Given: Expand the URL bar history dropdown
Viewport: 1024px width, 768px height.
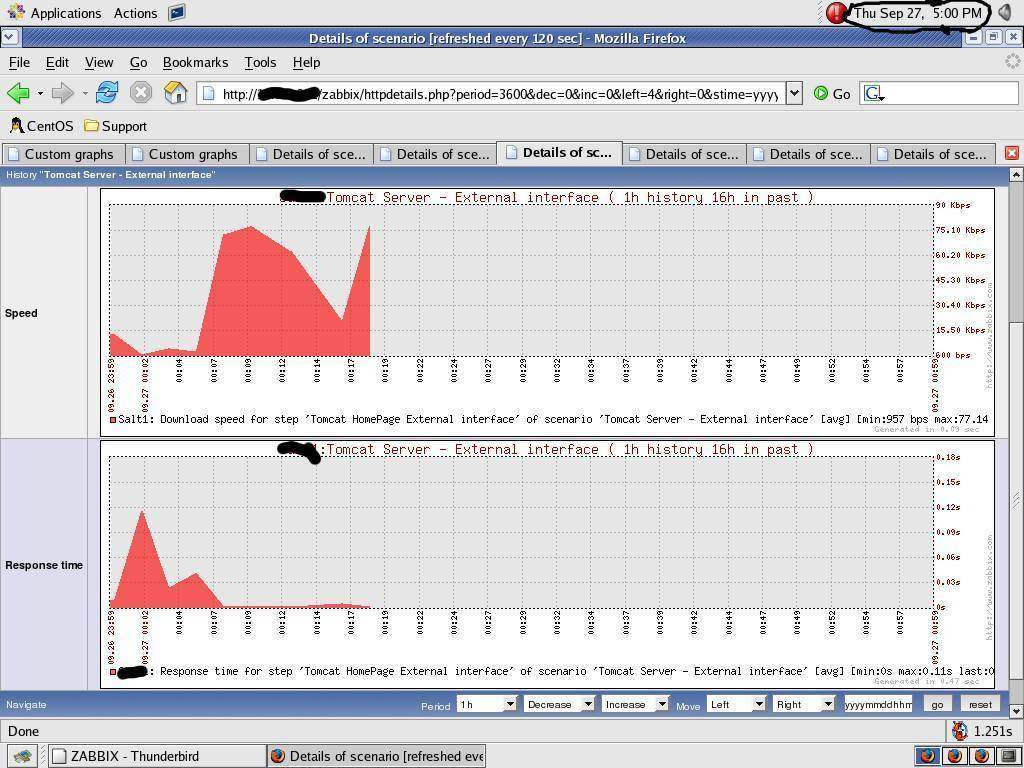Looking at the screenshot, I should pos(793,93).
